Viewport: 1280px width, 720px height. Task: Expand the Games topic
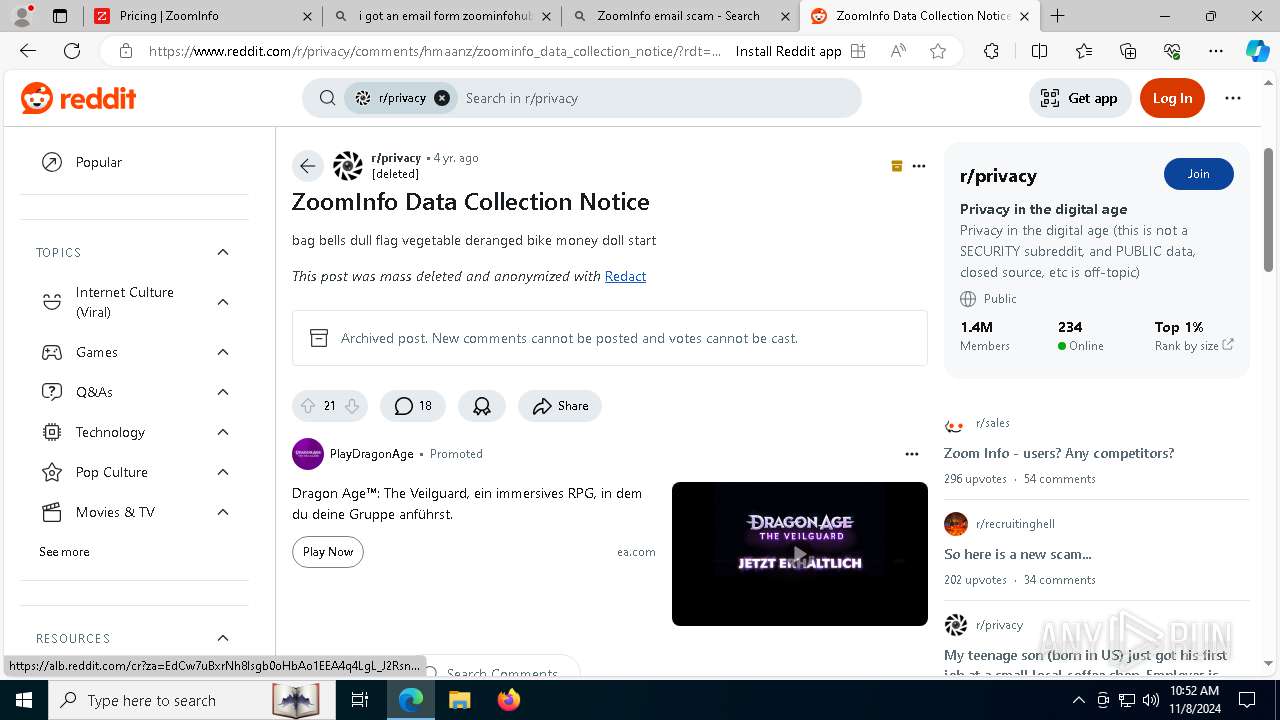click(x=223, y=352)
